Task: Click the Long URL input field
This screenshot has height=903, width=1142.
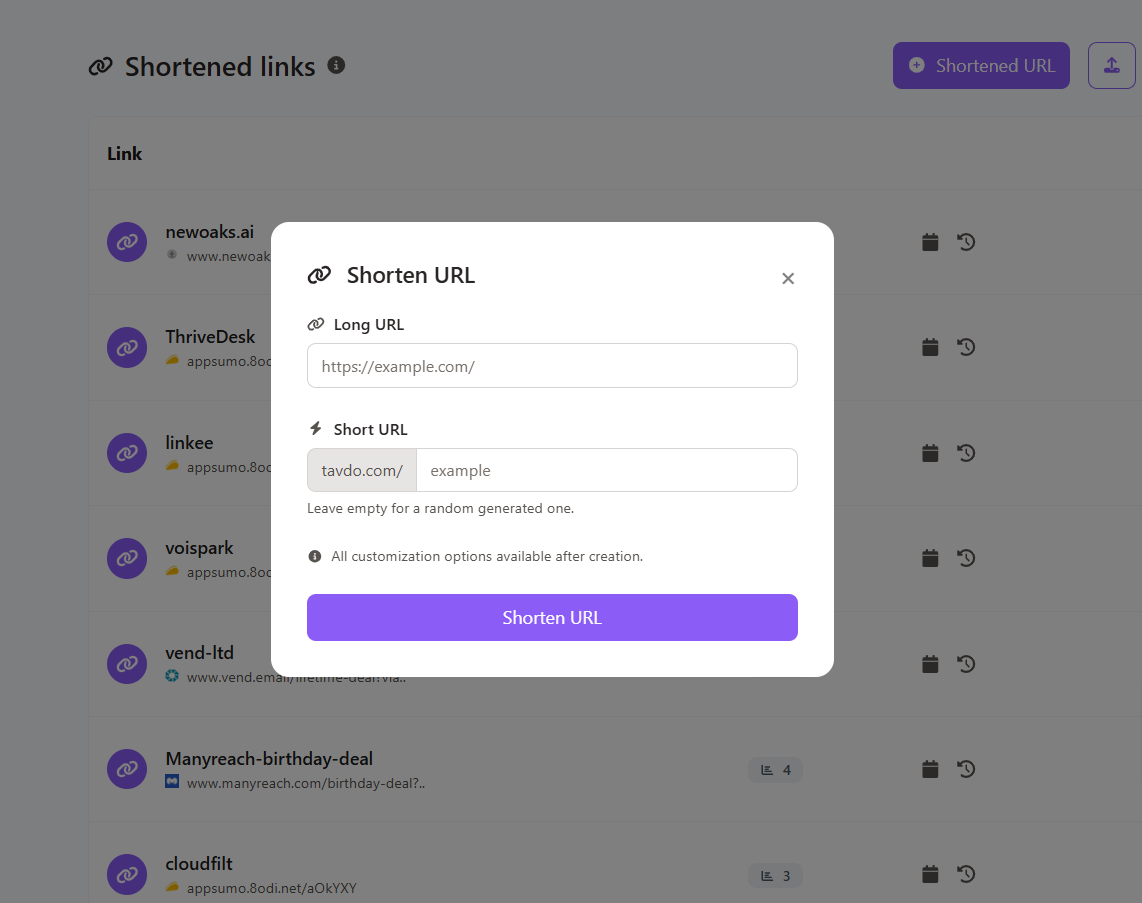Action: [552, 366]
